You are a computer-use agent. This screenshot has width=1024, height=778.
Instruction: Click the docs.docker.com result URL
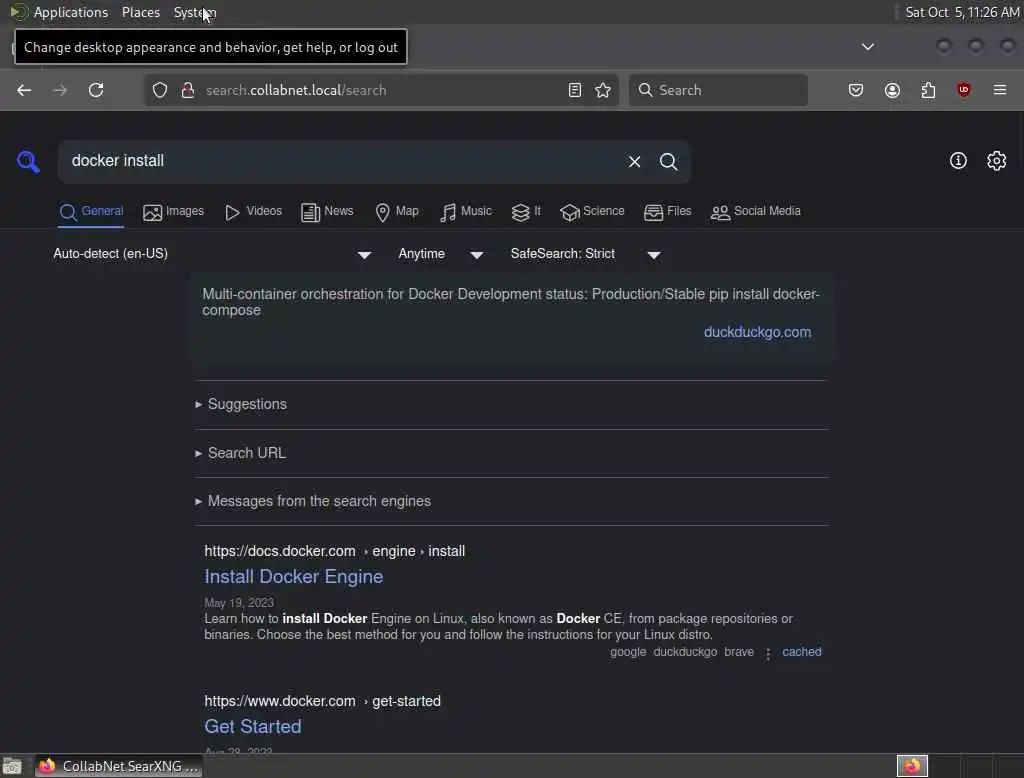334,551
